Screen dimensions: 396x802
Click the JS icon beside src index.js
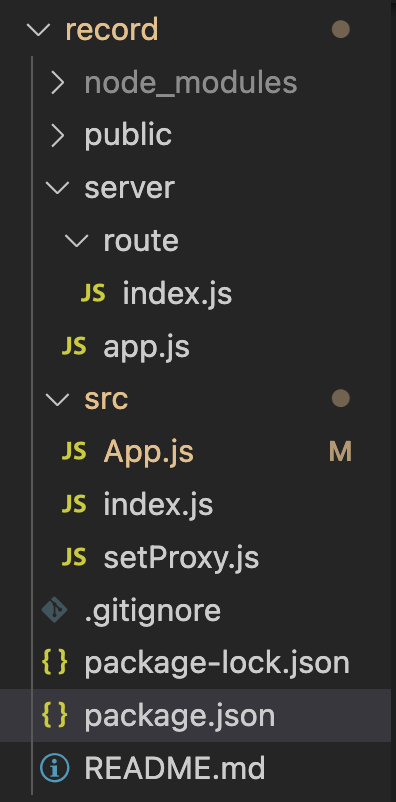74,504
